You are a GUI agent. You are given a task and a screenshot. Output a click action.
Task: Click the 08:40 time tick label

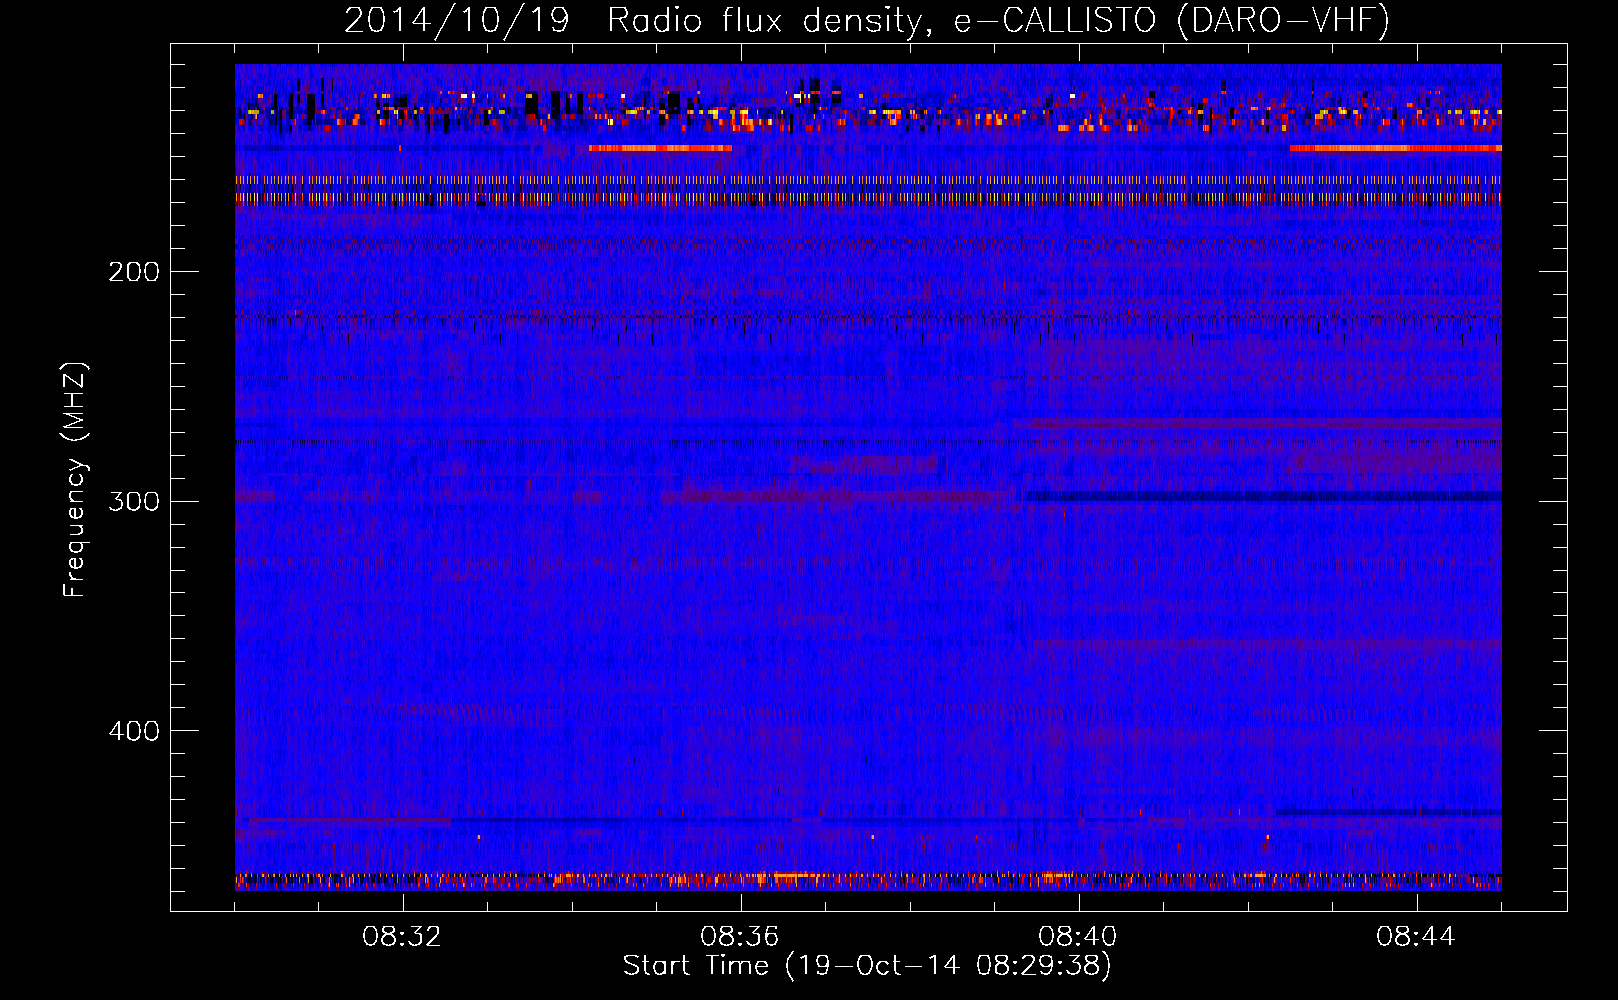1078,937
